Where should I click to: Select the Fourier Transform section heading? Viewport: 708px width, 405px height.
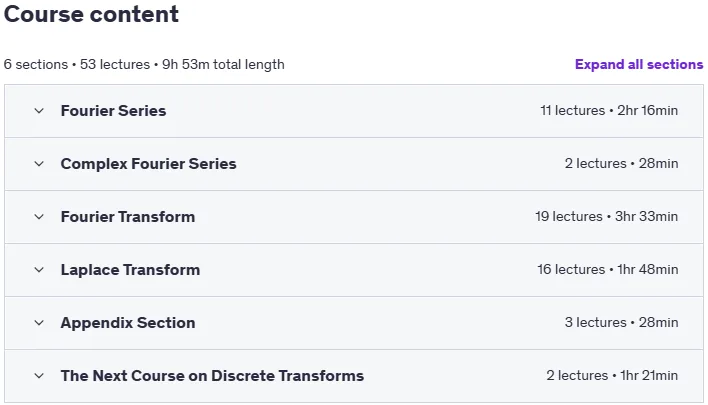[128, 217]
